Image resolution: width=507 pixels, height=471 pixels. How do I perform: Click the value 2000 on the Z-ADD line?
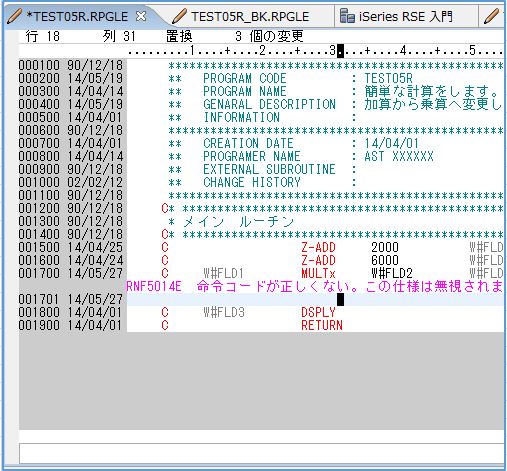tap(385, 247)
